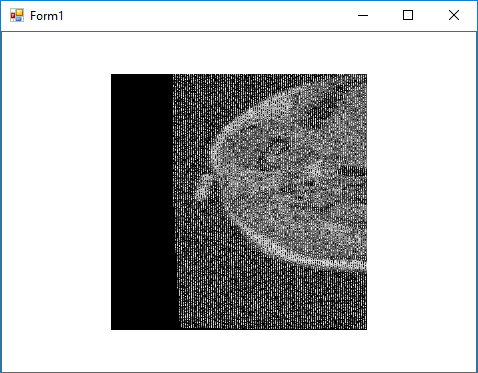The width and height of the screenshot is (478, 373).
Task: Click the blank form space above the picture
Action: click(239, 53)
